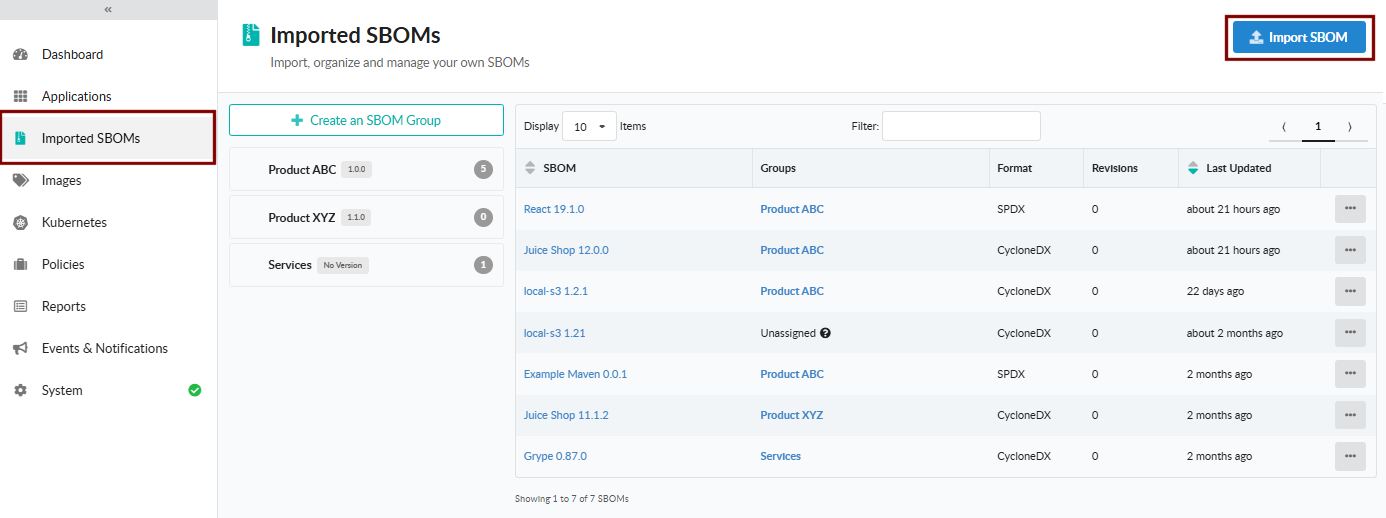
Task: Click the Policies briefcase icon
Action: tap(20, 265)
